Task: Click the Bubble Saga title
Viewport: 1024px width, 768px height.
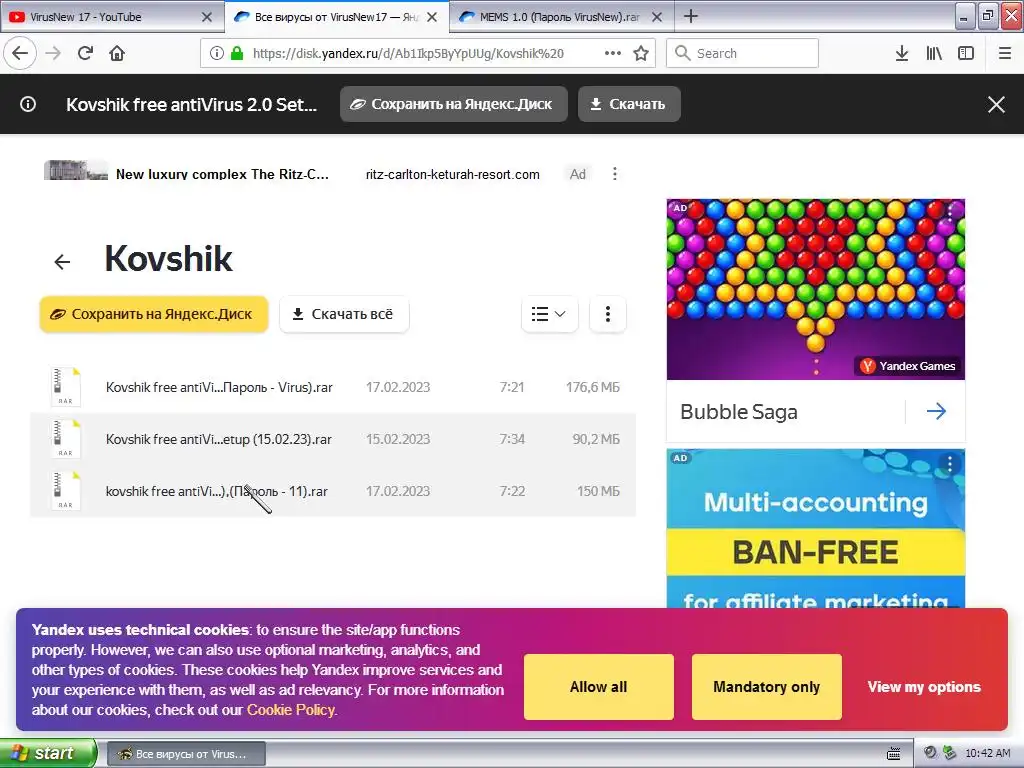Action: pyautogui.click(x=739, y=412)
